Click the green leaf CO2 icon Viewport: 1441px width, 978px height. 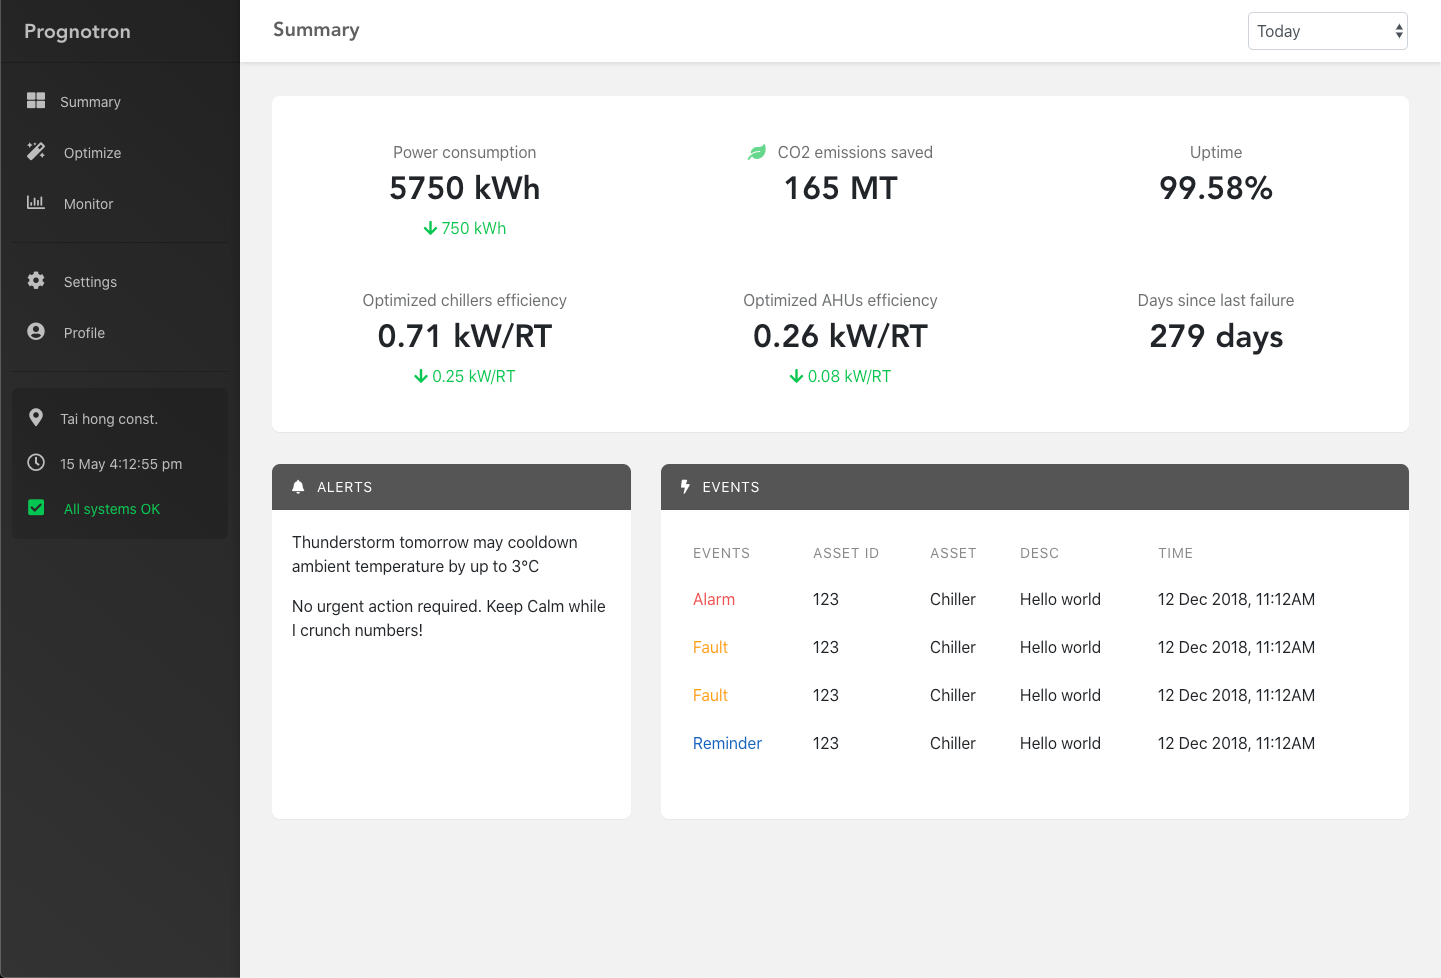[x=757, y=152]
